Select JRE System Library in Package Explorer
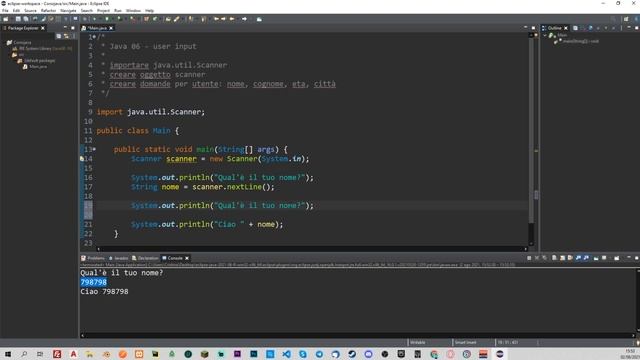 (x=42, y=48)
